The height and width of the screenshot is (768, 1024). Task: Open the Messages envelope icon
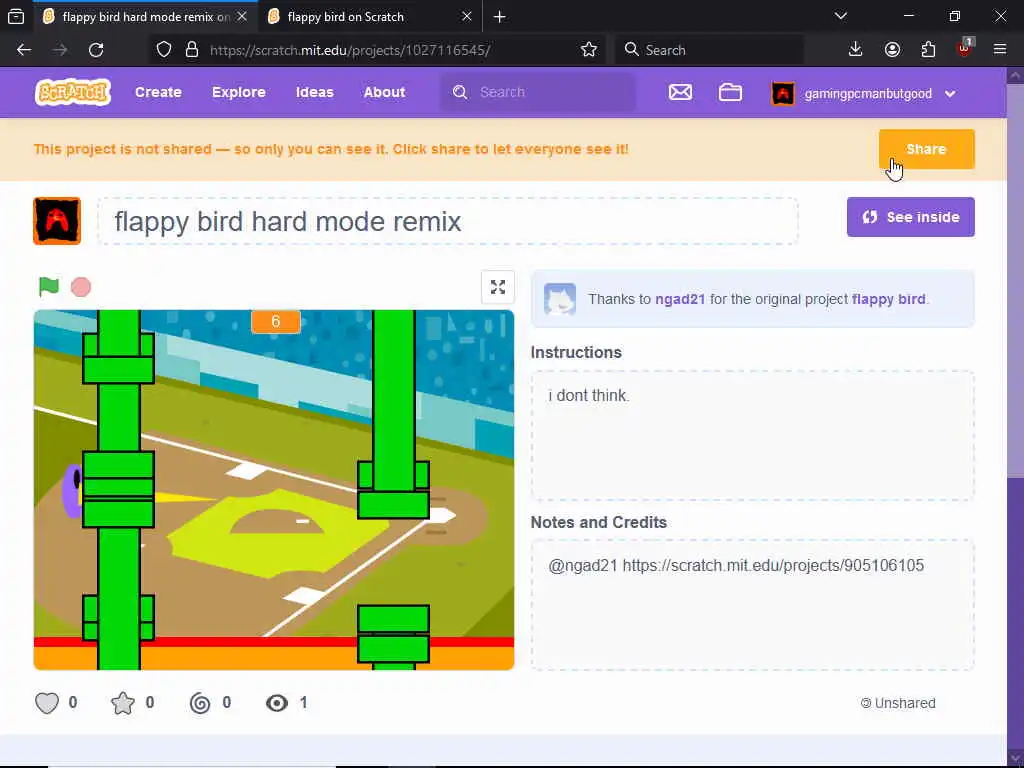click(680, 93)
